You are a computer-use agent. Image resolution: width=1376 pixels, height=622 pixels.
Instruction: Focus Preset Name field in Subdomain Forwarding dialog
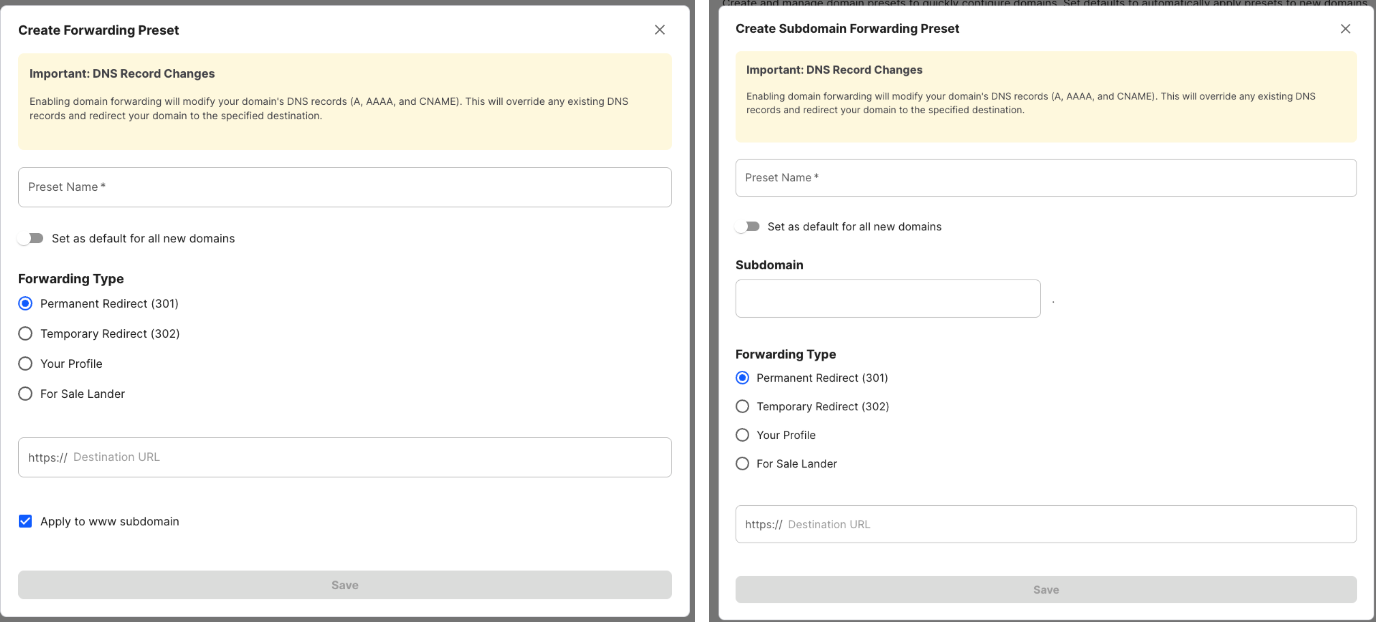point(1046,178)
